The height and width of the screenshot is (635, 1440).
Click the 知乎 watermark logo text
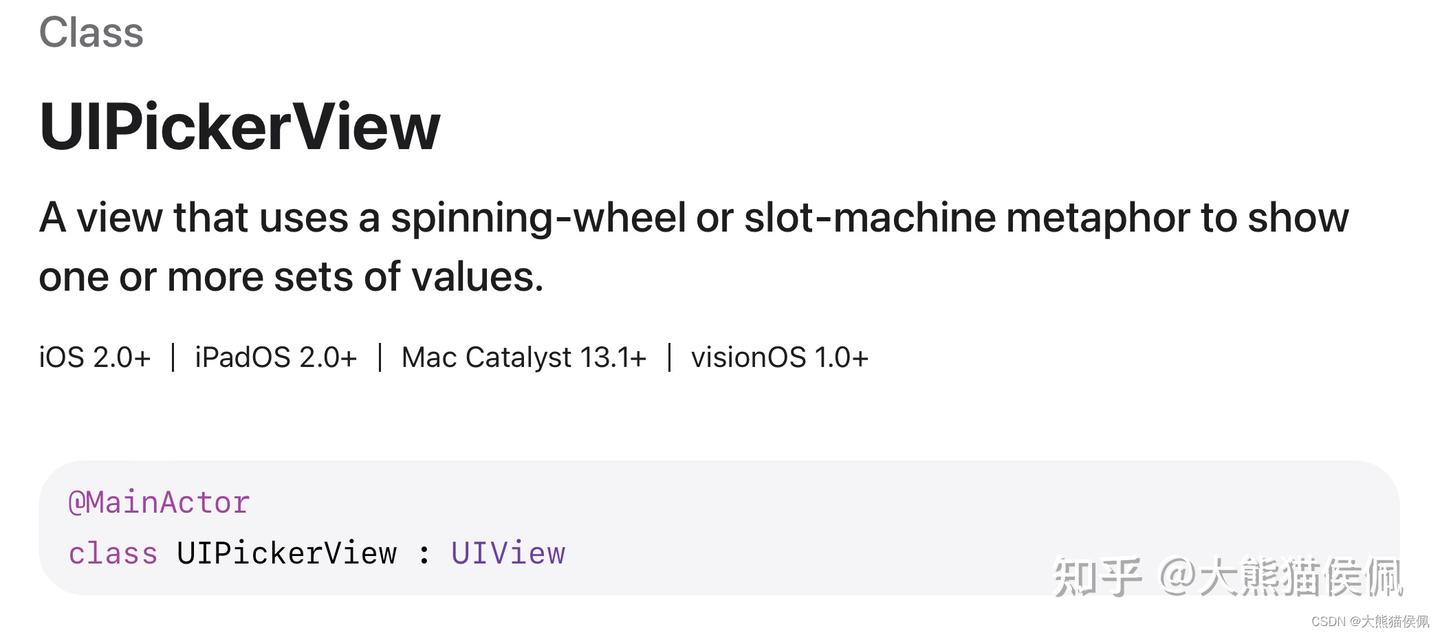click(x=1098, y=577)
